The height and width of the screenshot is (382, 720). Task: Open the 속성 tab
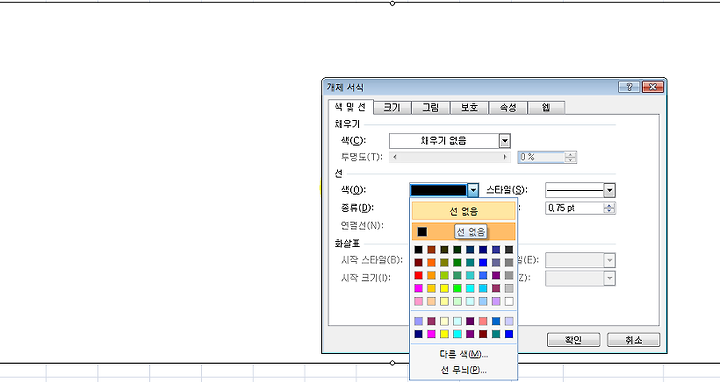(x=507, y=108)
